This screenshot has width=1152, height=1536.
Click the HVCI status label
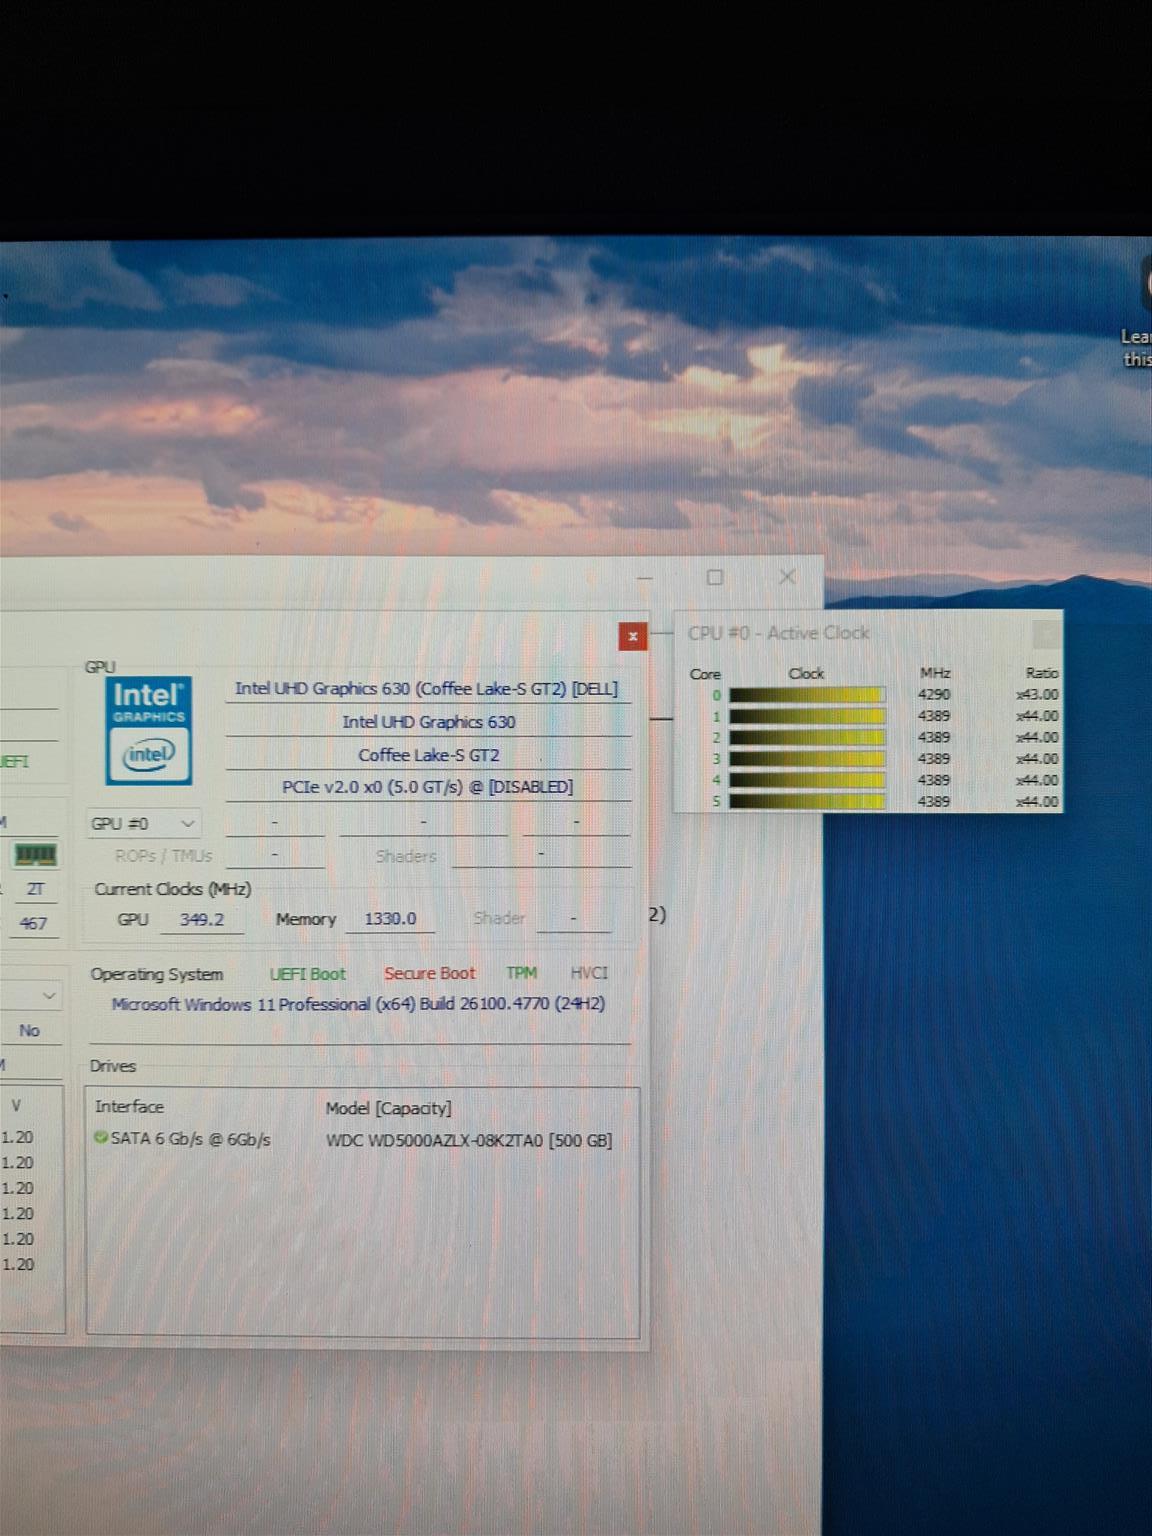588,973
